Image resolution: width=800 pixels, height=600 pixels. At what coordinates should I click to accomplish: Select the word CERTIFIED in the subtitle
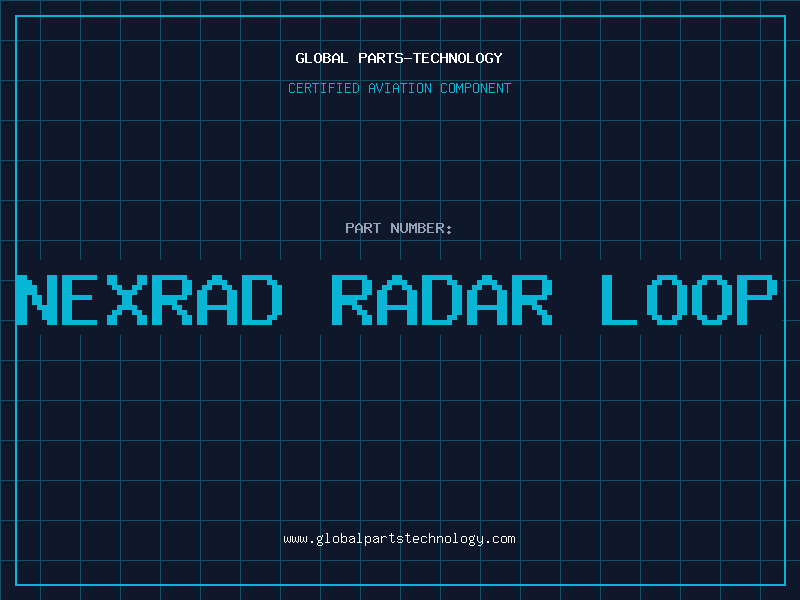[x=323, y=88]
